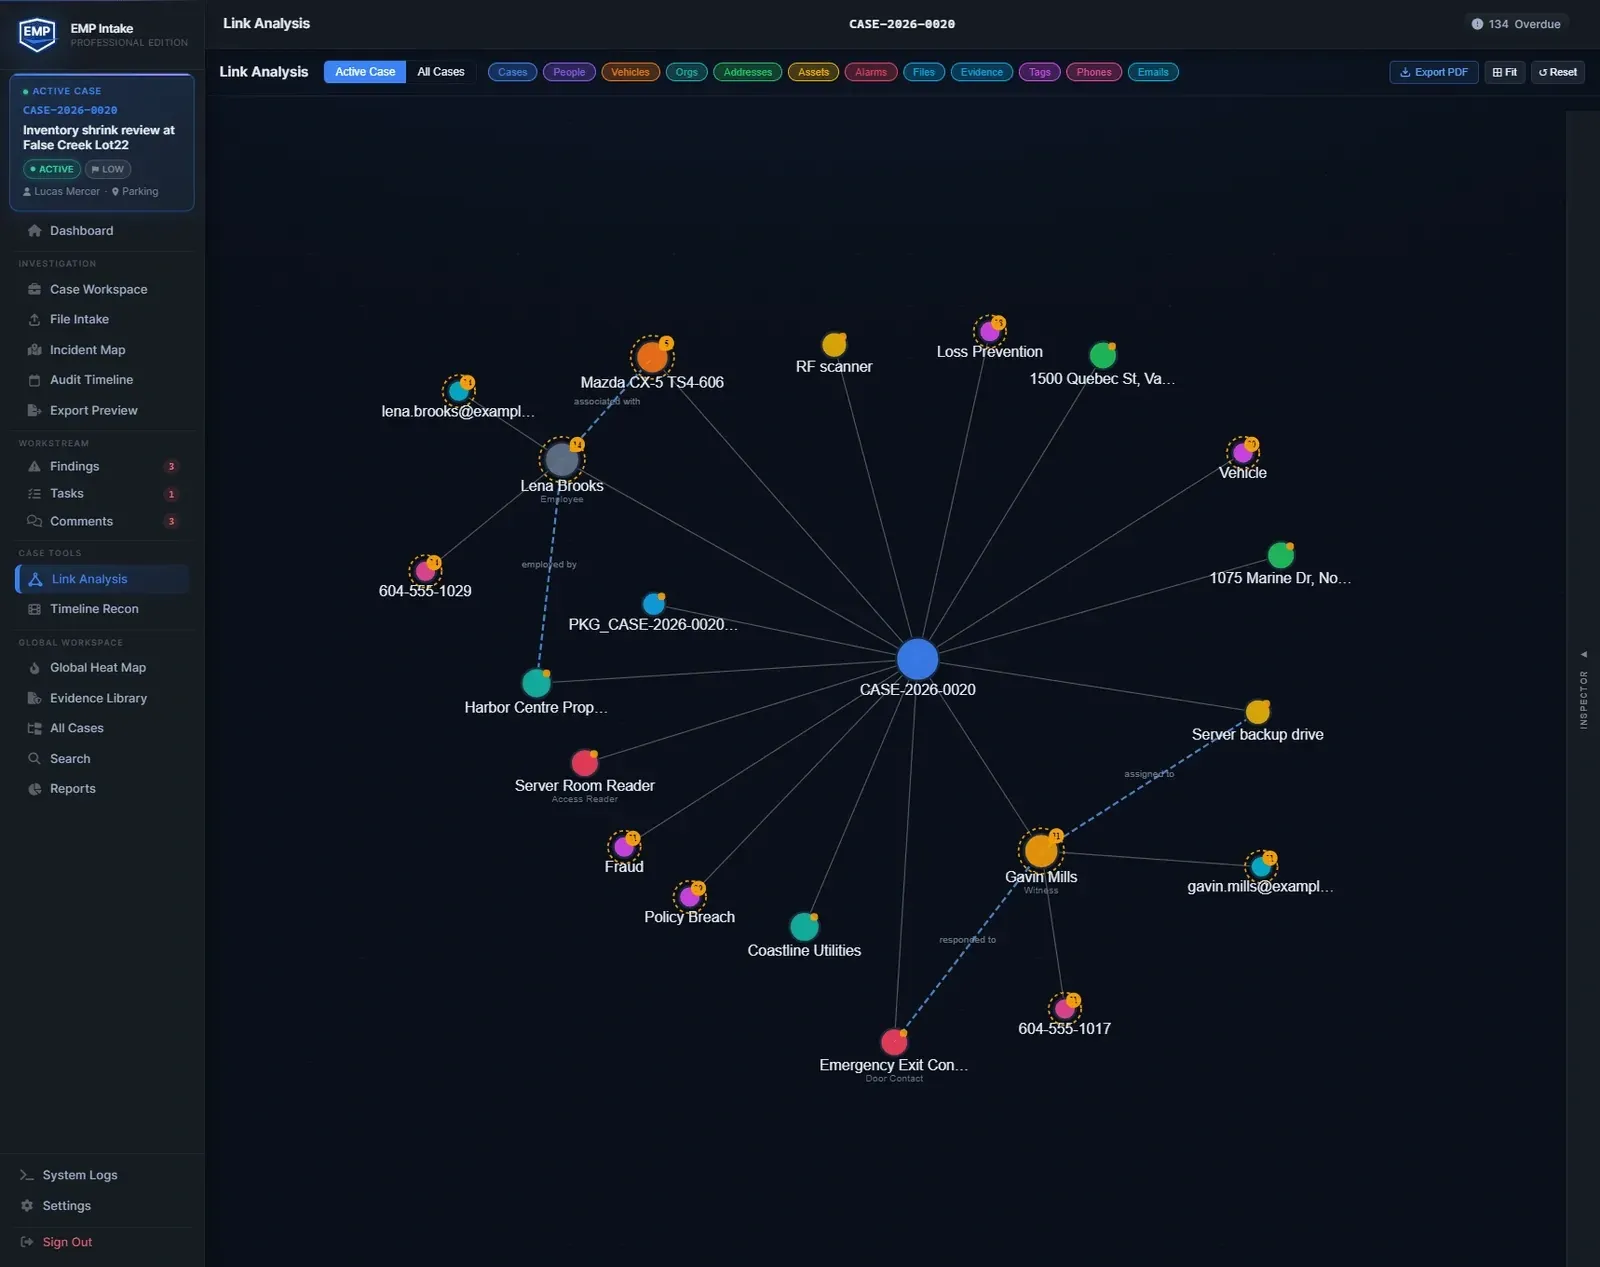
Task: Open Findings workstream
Action: (x=102, y=466)
